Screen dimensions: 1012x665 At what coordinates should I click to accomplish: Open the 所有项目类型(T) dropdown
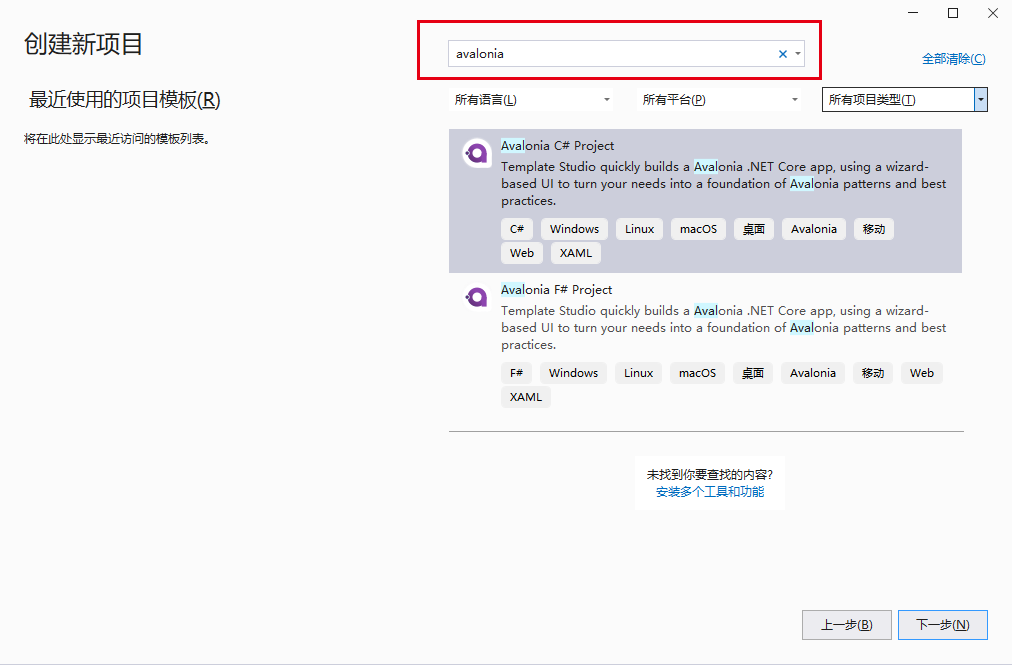(x=904, y=99)
